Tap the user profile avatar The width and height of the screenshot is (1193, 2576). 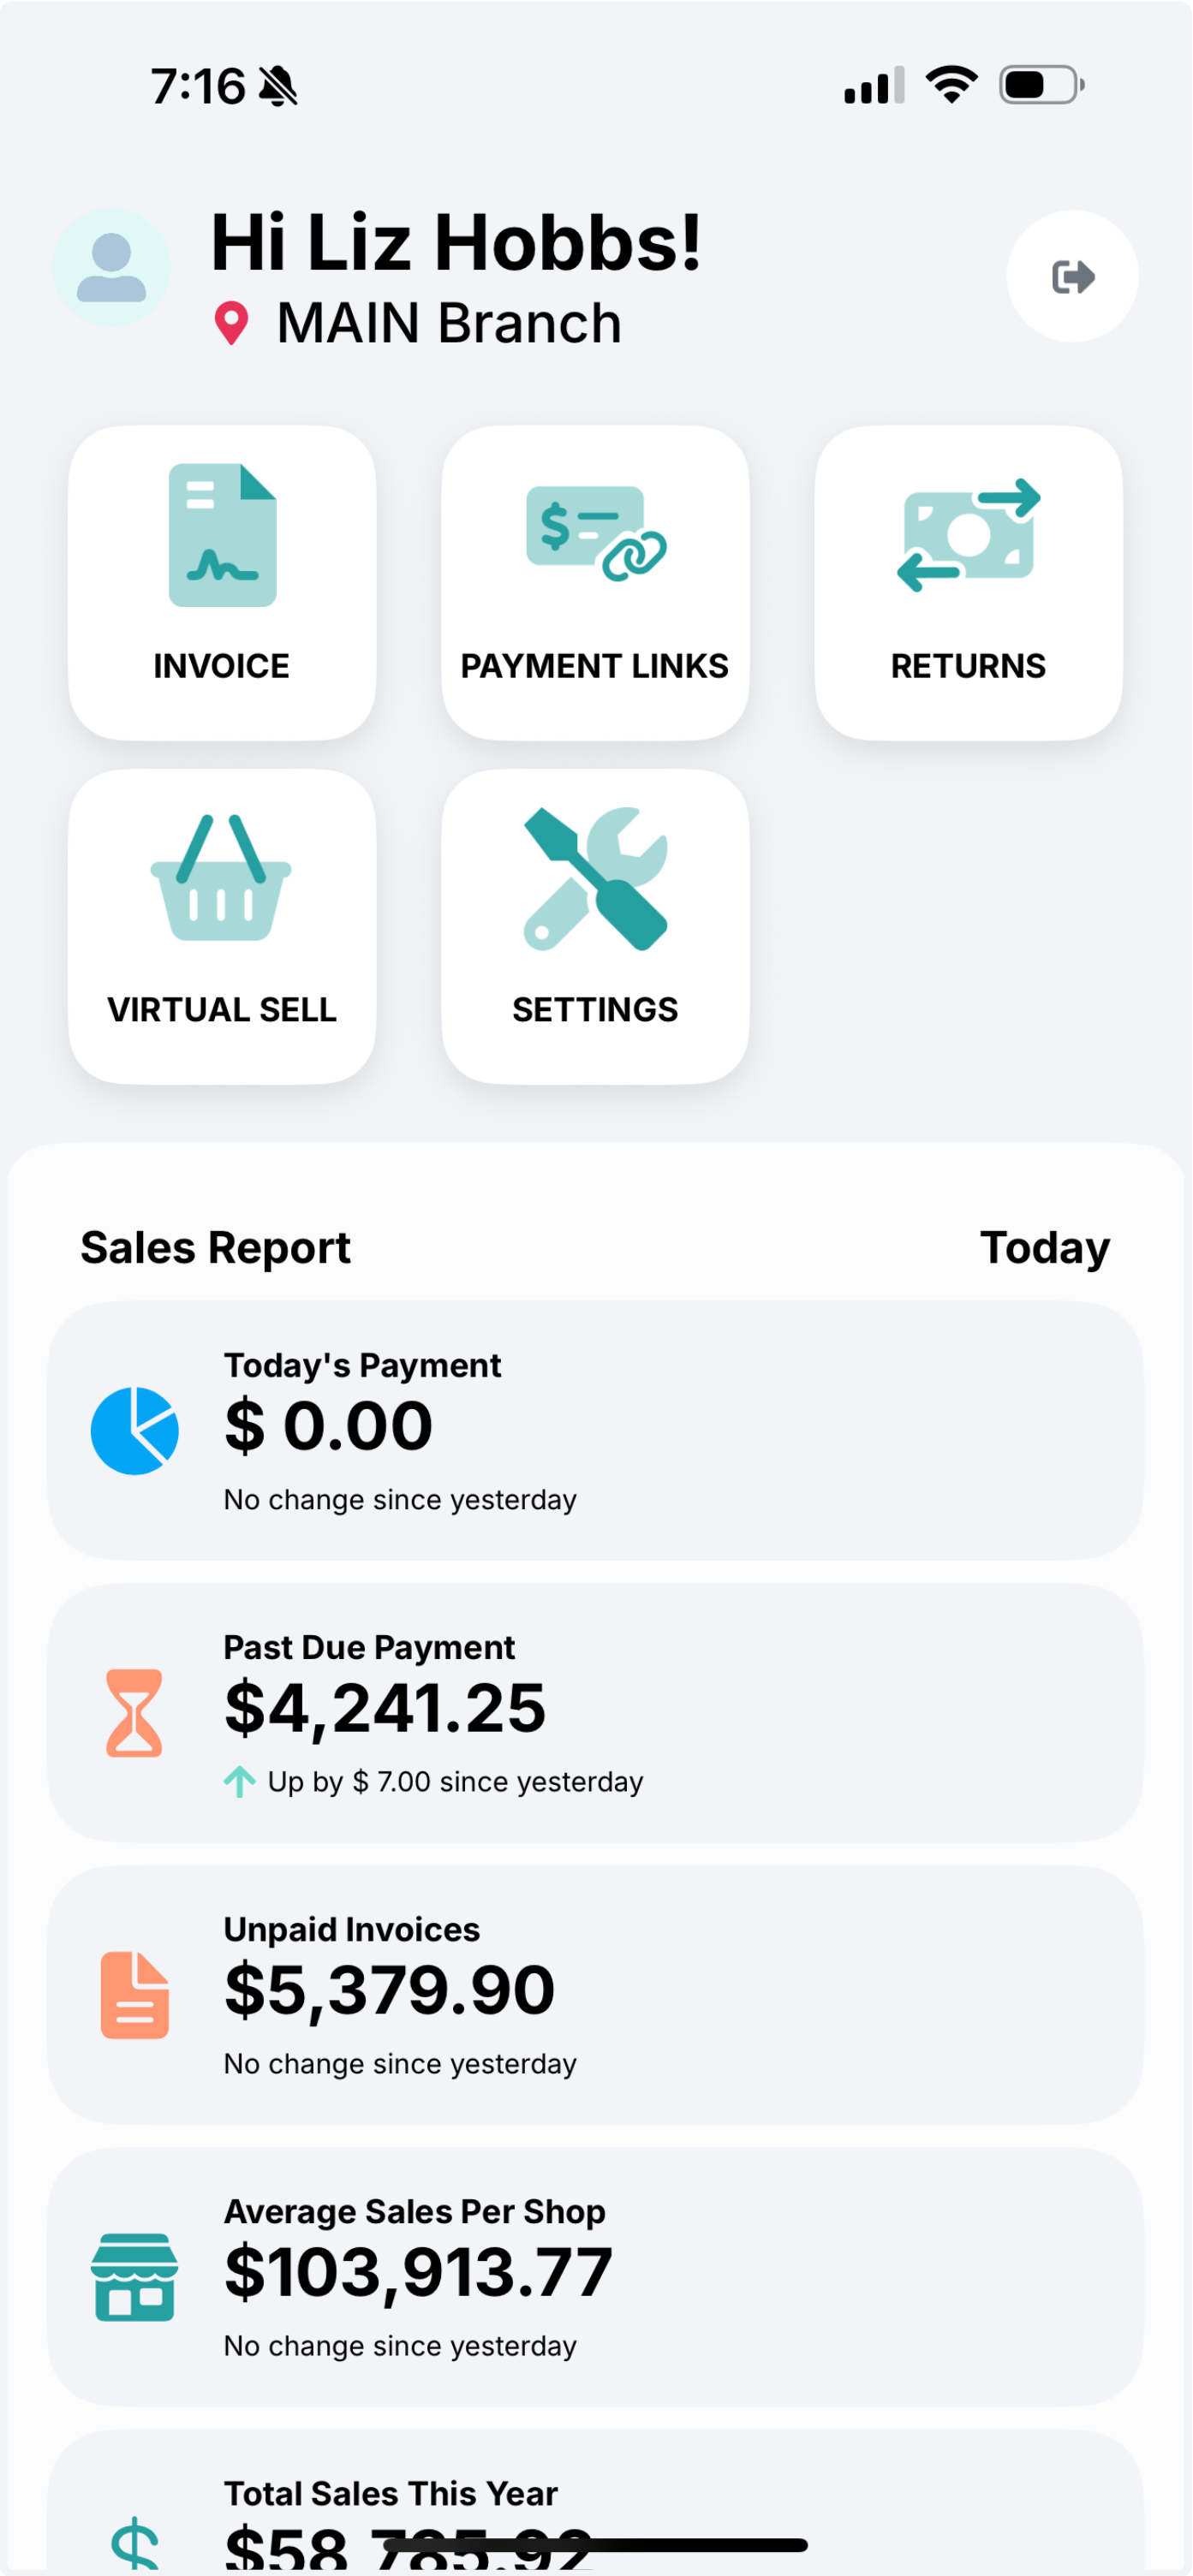(x=111, y=267)
